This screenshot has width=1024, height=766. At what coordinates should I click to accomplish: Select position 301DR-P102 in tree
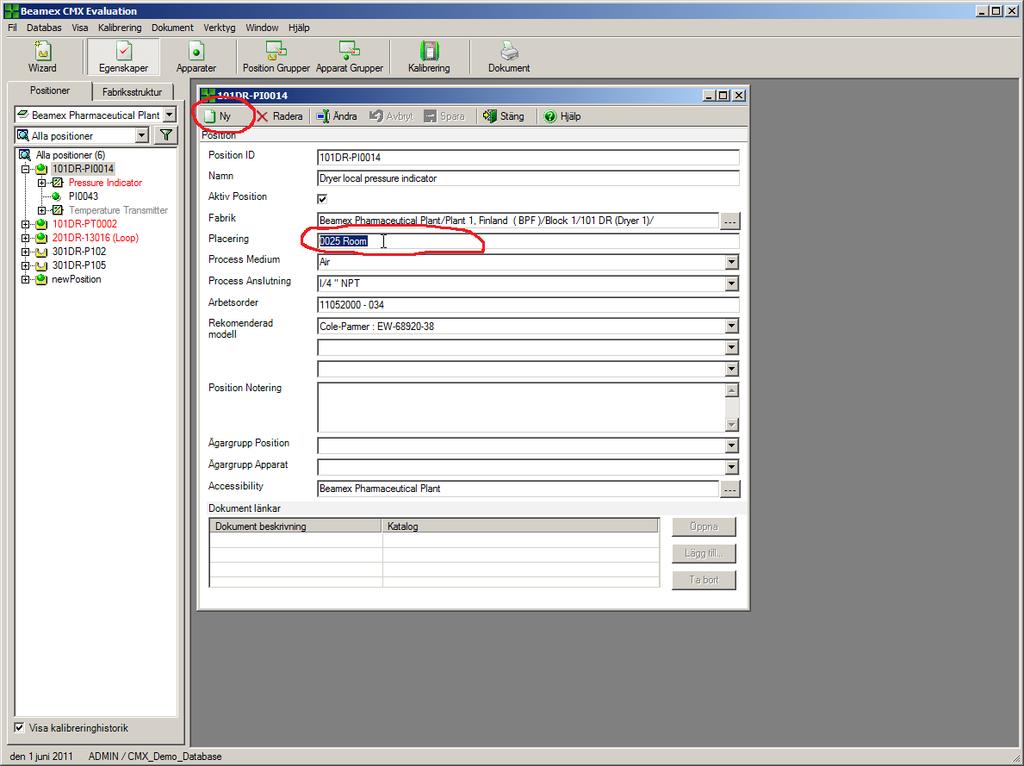click(79, 251)
